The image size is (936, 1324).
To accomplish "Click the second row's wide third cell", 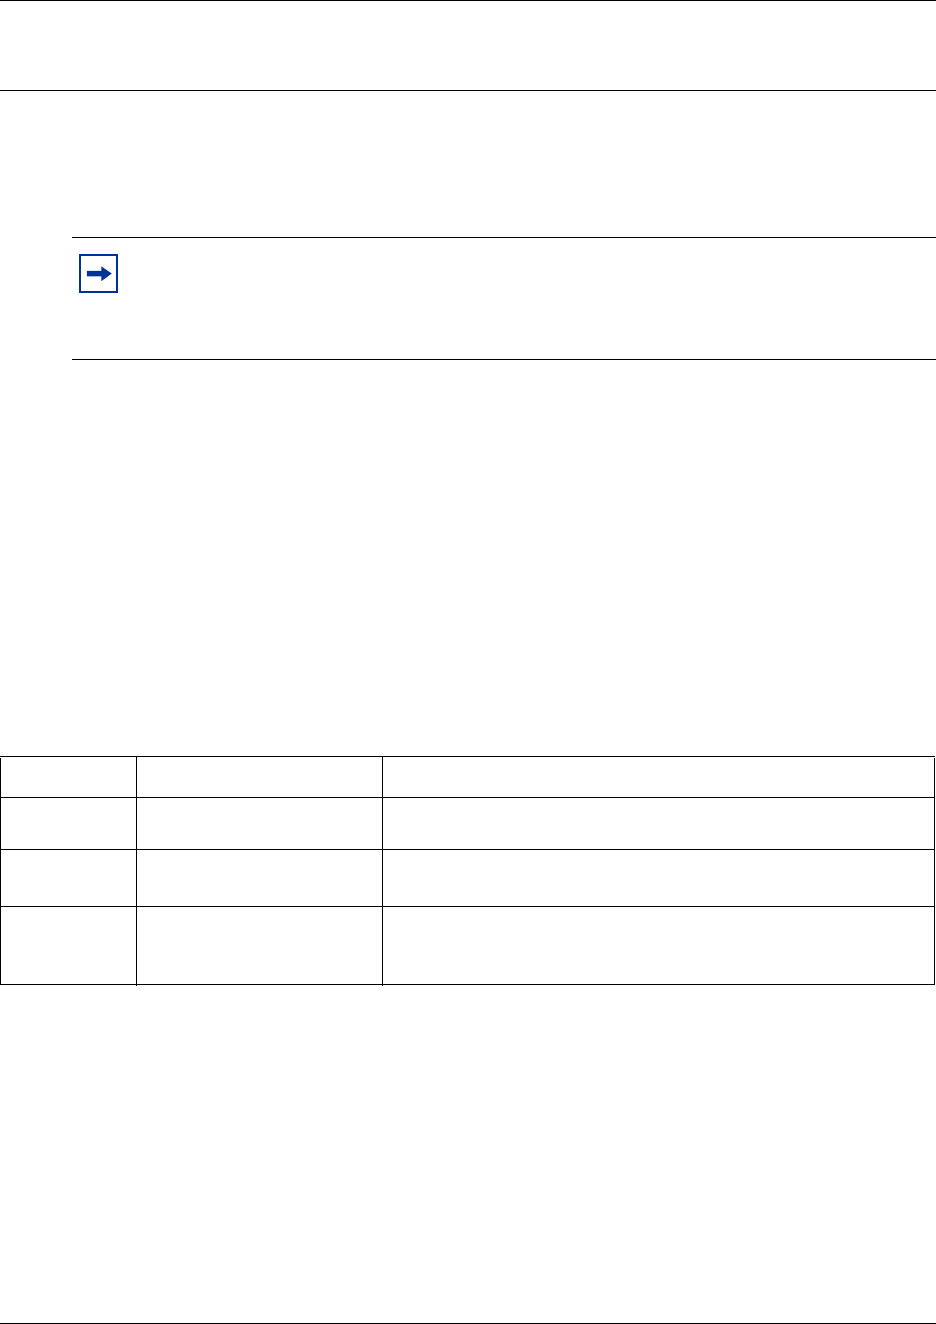I will pos(658,823).
